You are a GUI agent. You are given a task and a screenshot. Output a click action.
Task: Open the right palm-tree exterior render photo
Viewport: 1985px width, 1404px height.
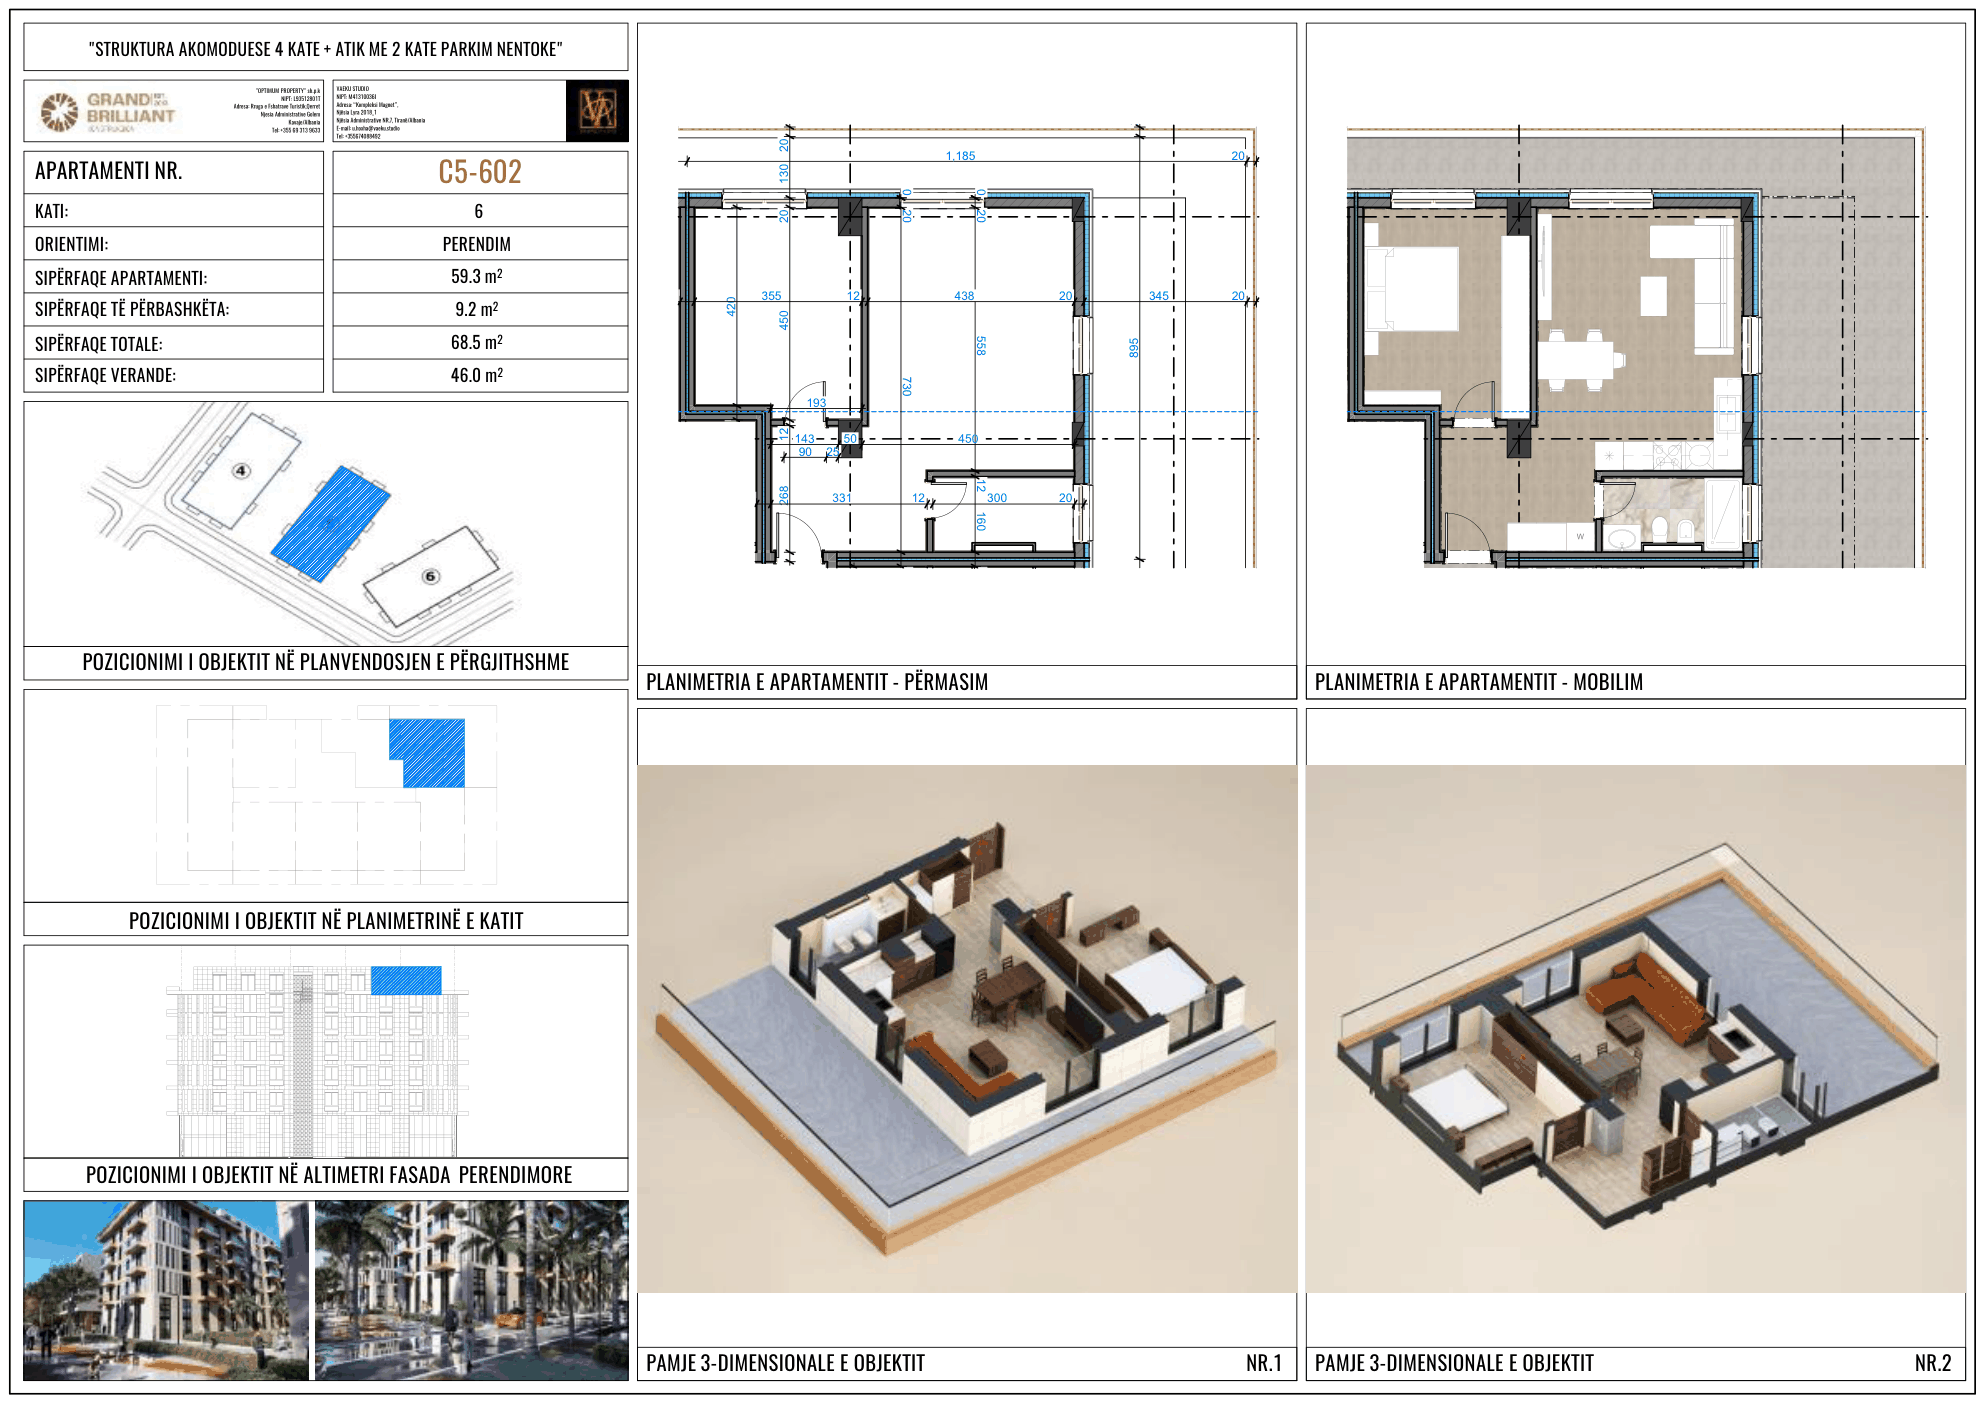[472, 1291]
